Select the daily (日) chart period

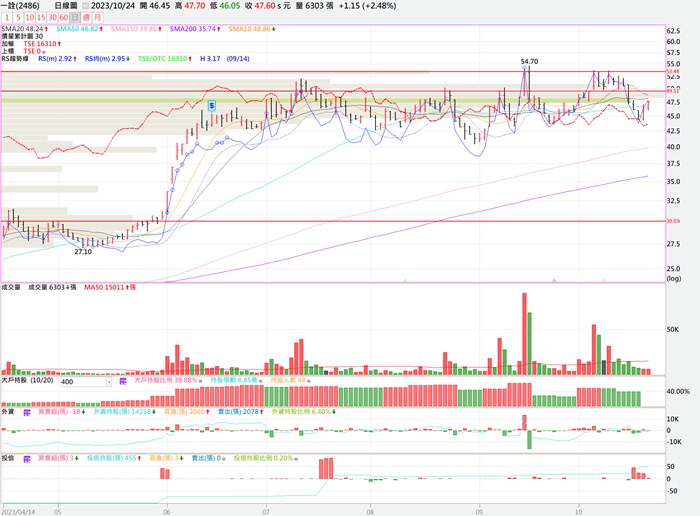pos(77,18)
